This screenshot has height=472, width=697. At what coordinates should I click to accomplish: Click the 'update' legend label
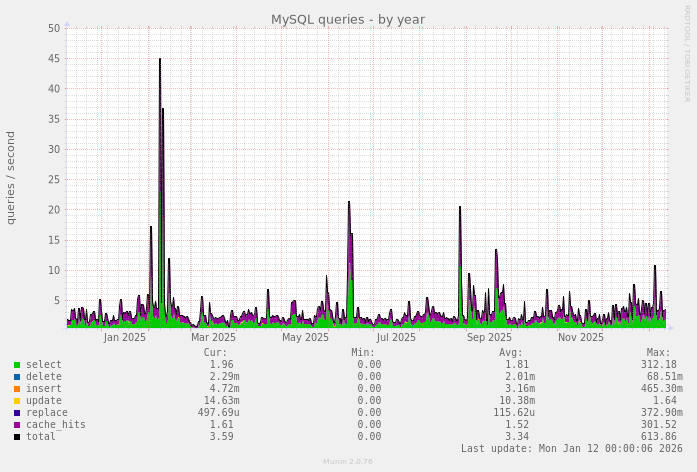tap(44, 400)
